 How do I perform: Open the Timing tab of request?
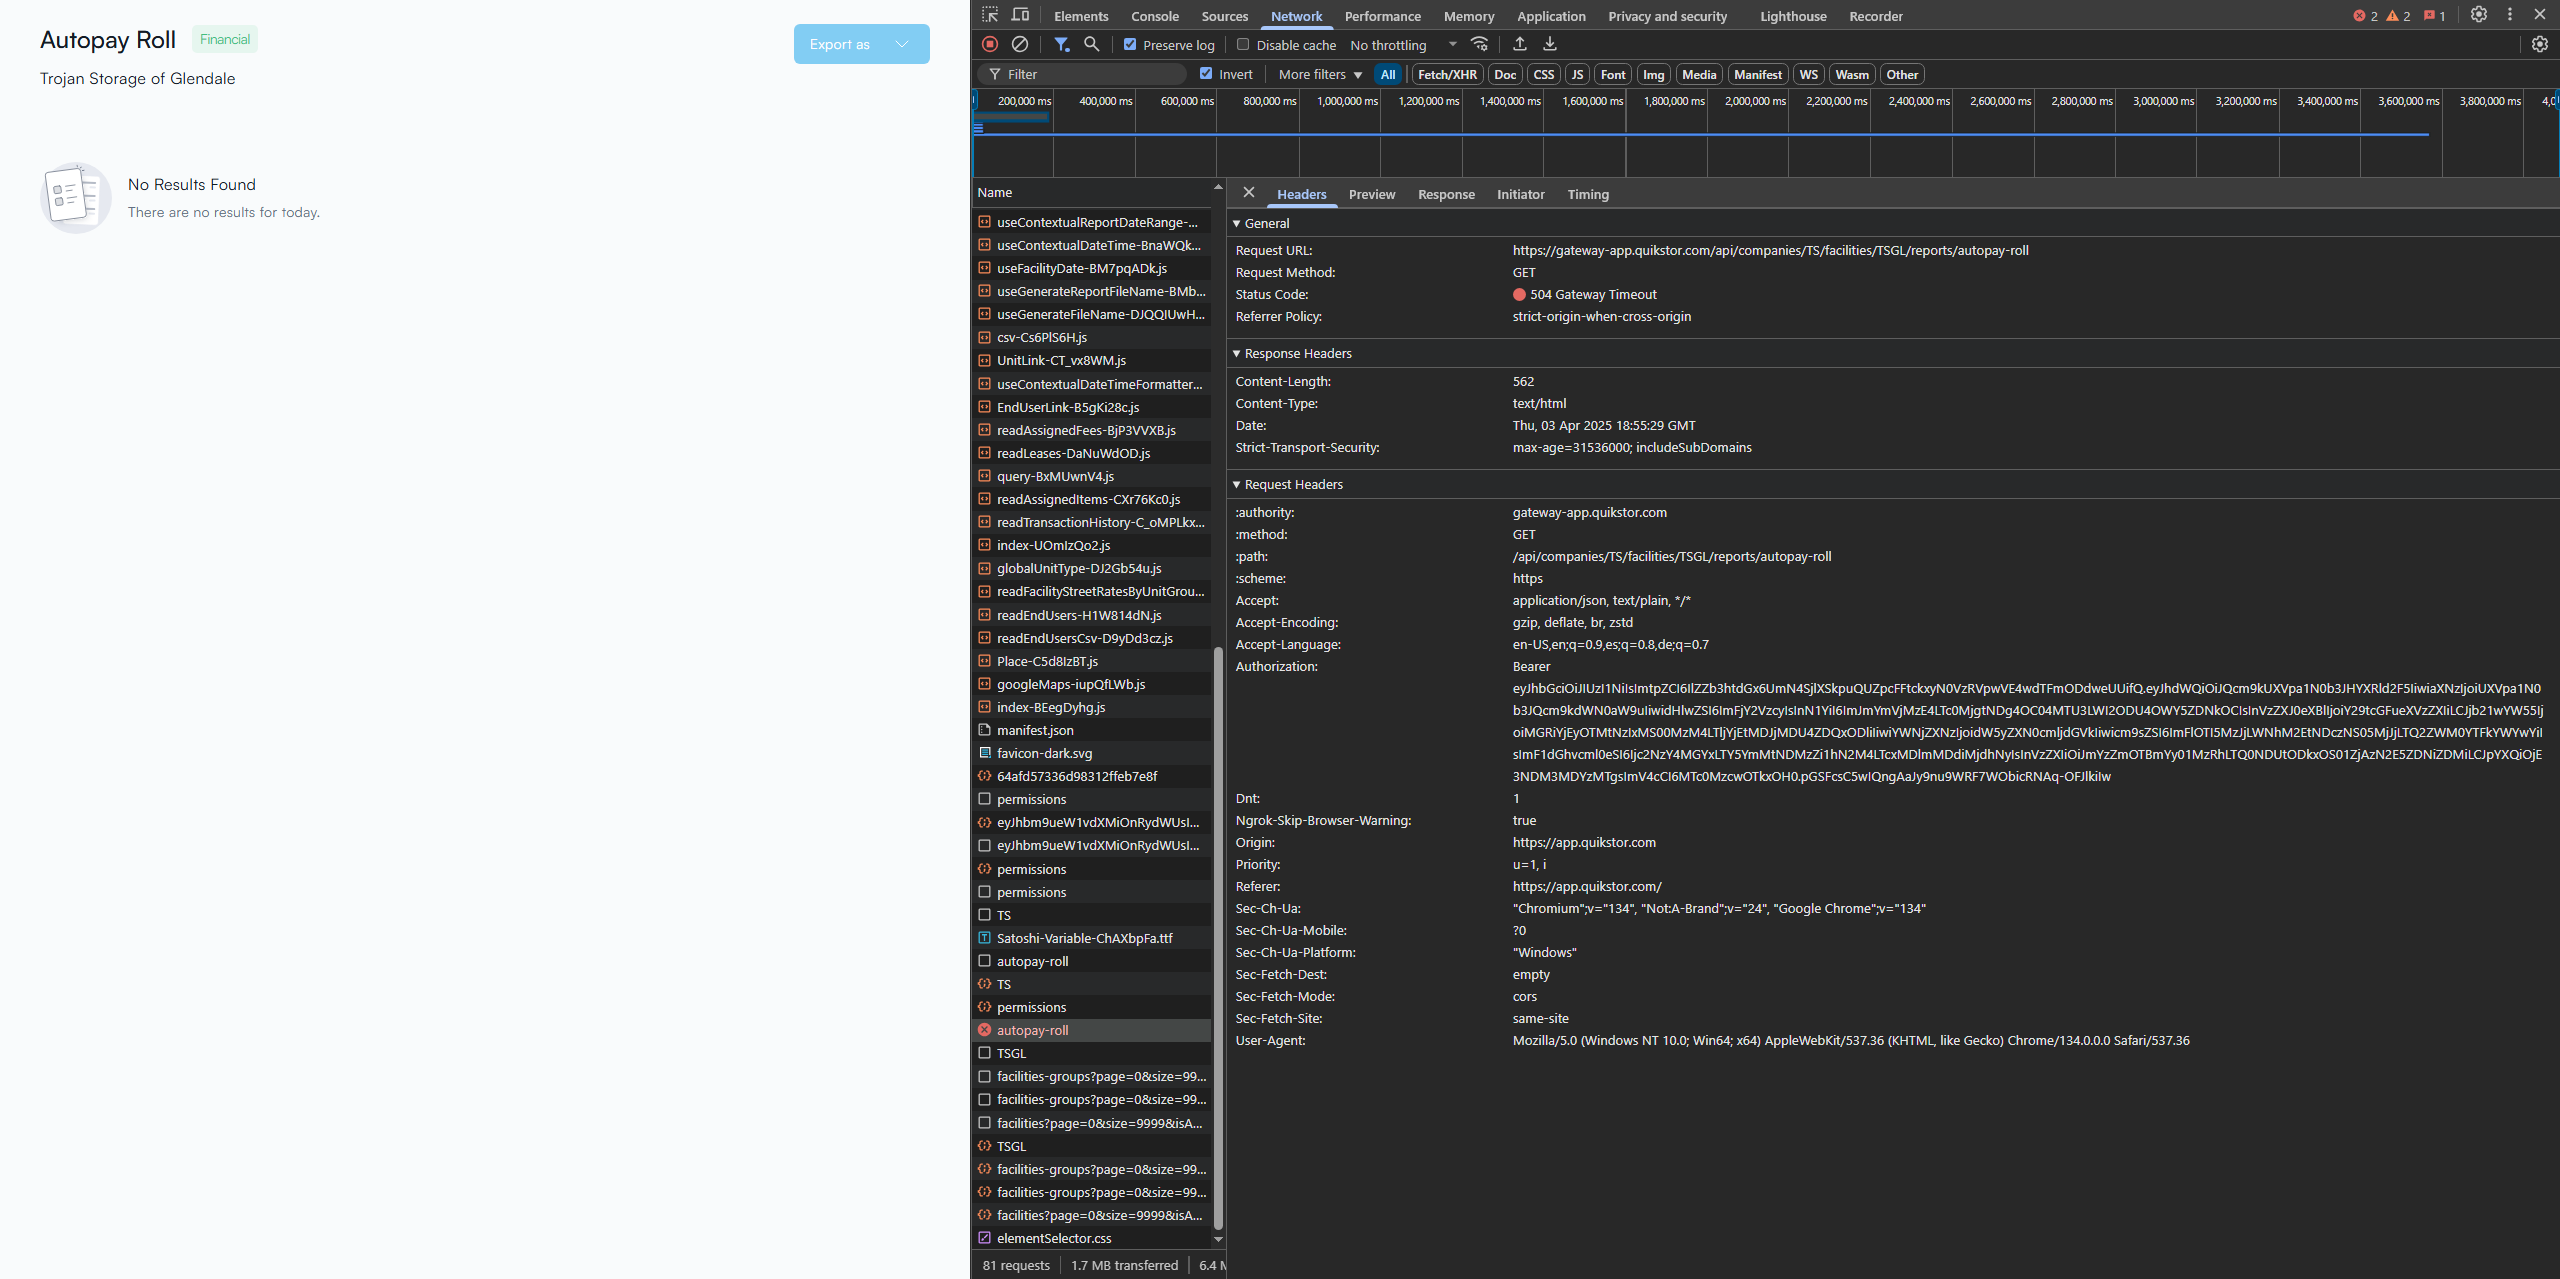(x=1588, y=194)
